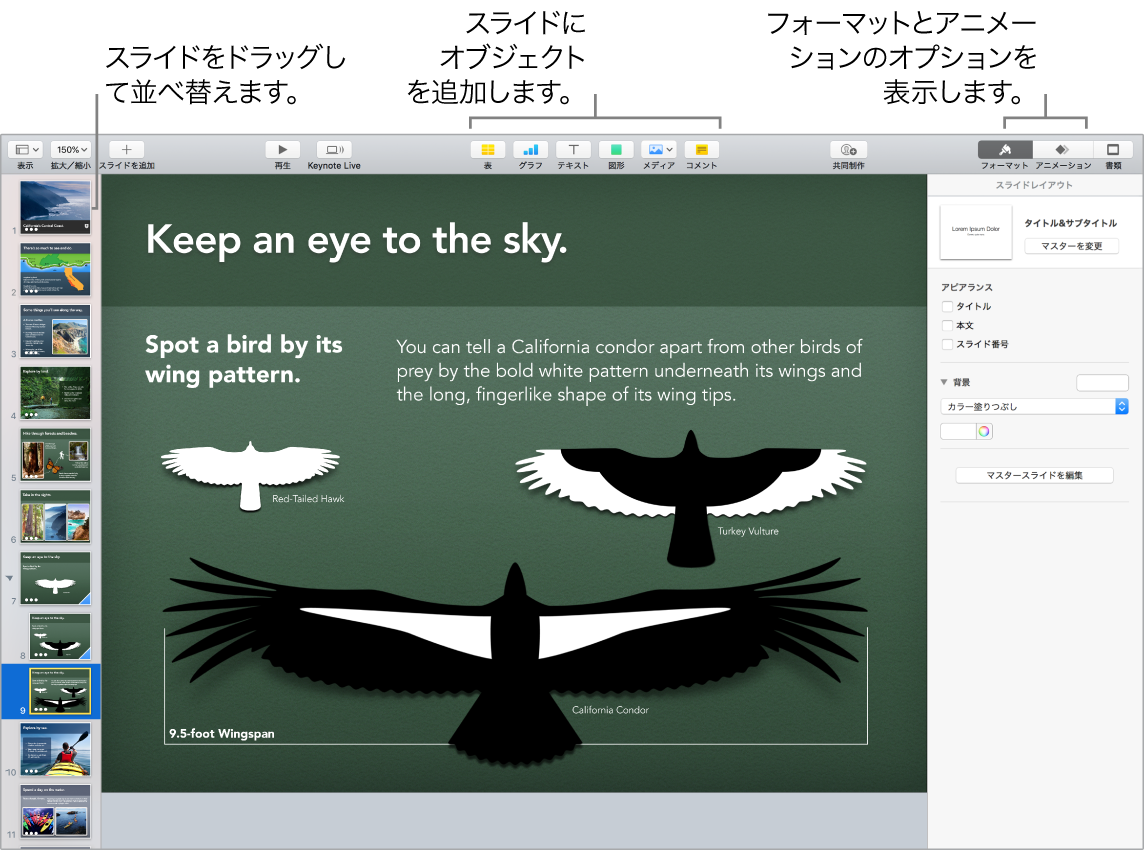Viewport: 1144px width, 851px height.
Task: Insert a text box via テキスト icon
Action: (573, 150)
